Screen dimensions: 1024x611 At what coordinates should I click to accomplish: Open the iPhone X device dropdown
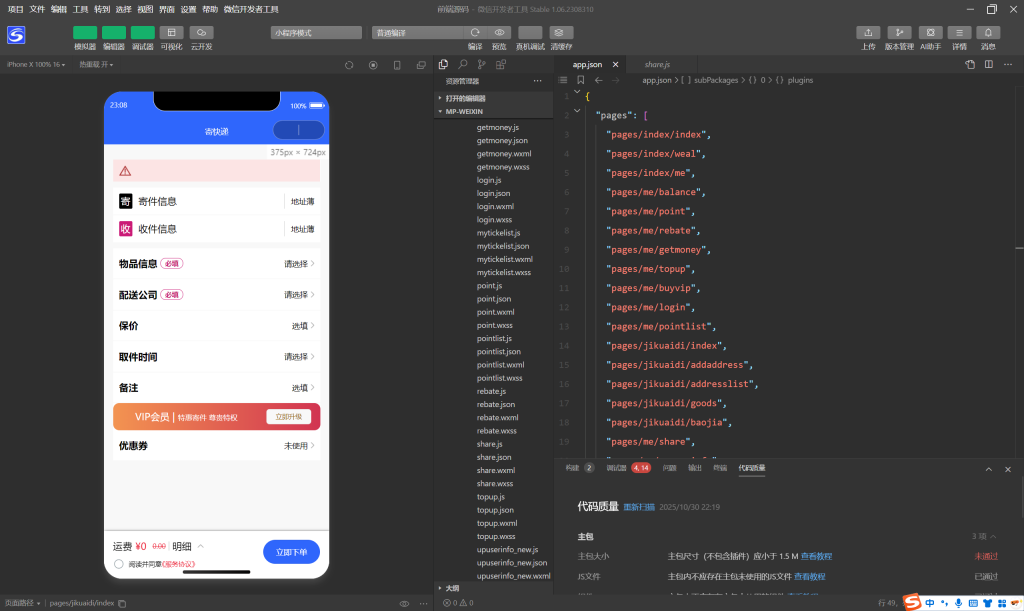[35, 65]
